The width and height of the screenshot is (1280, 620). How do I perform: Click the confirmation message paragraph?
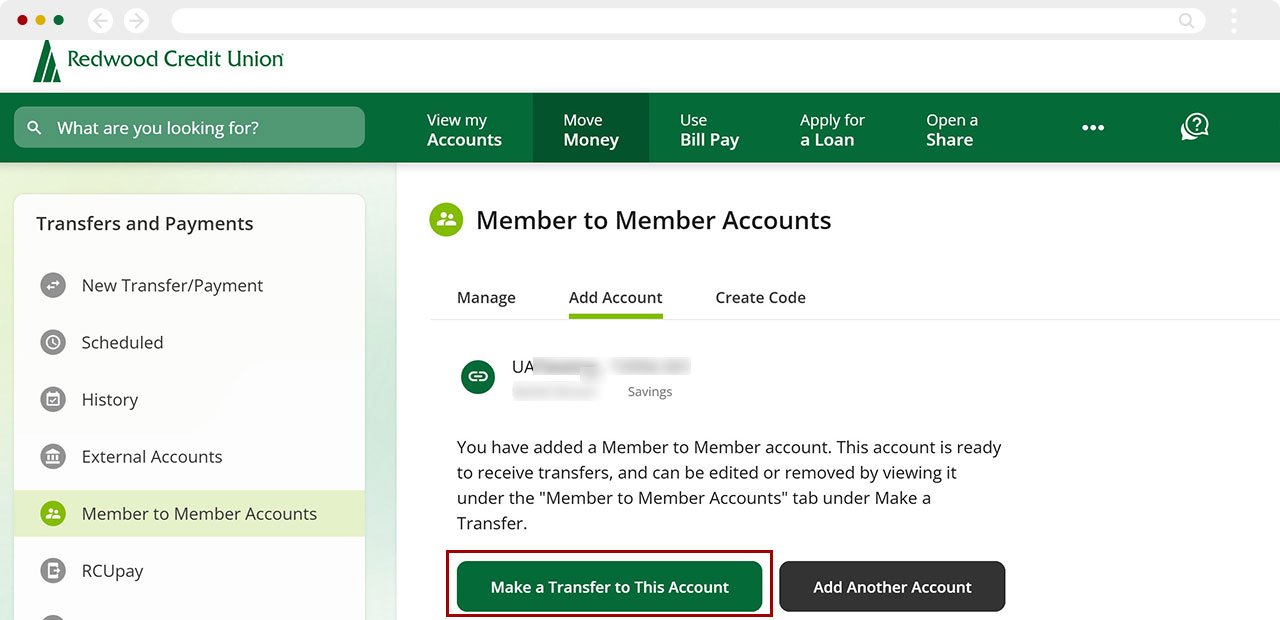(x=729, y=485)
